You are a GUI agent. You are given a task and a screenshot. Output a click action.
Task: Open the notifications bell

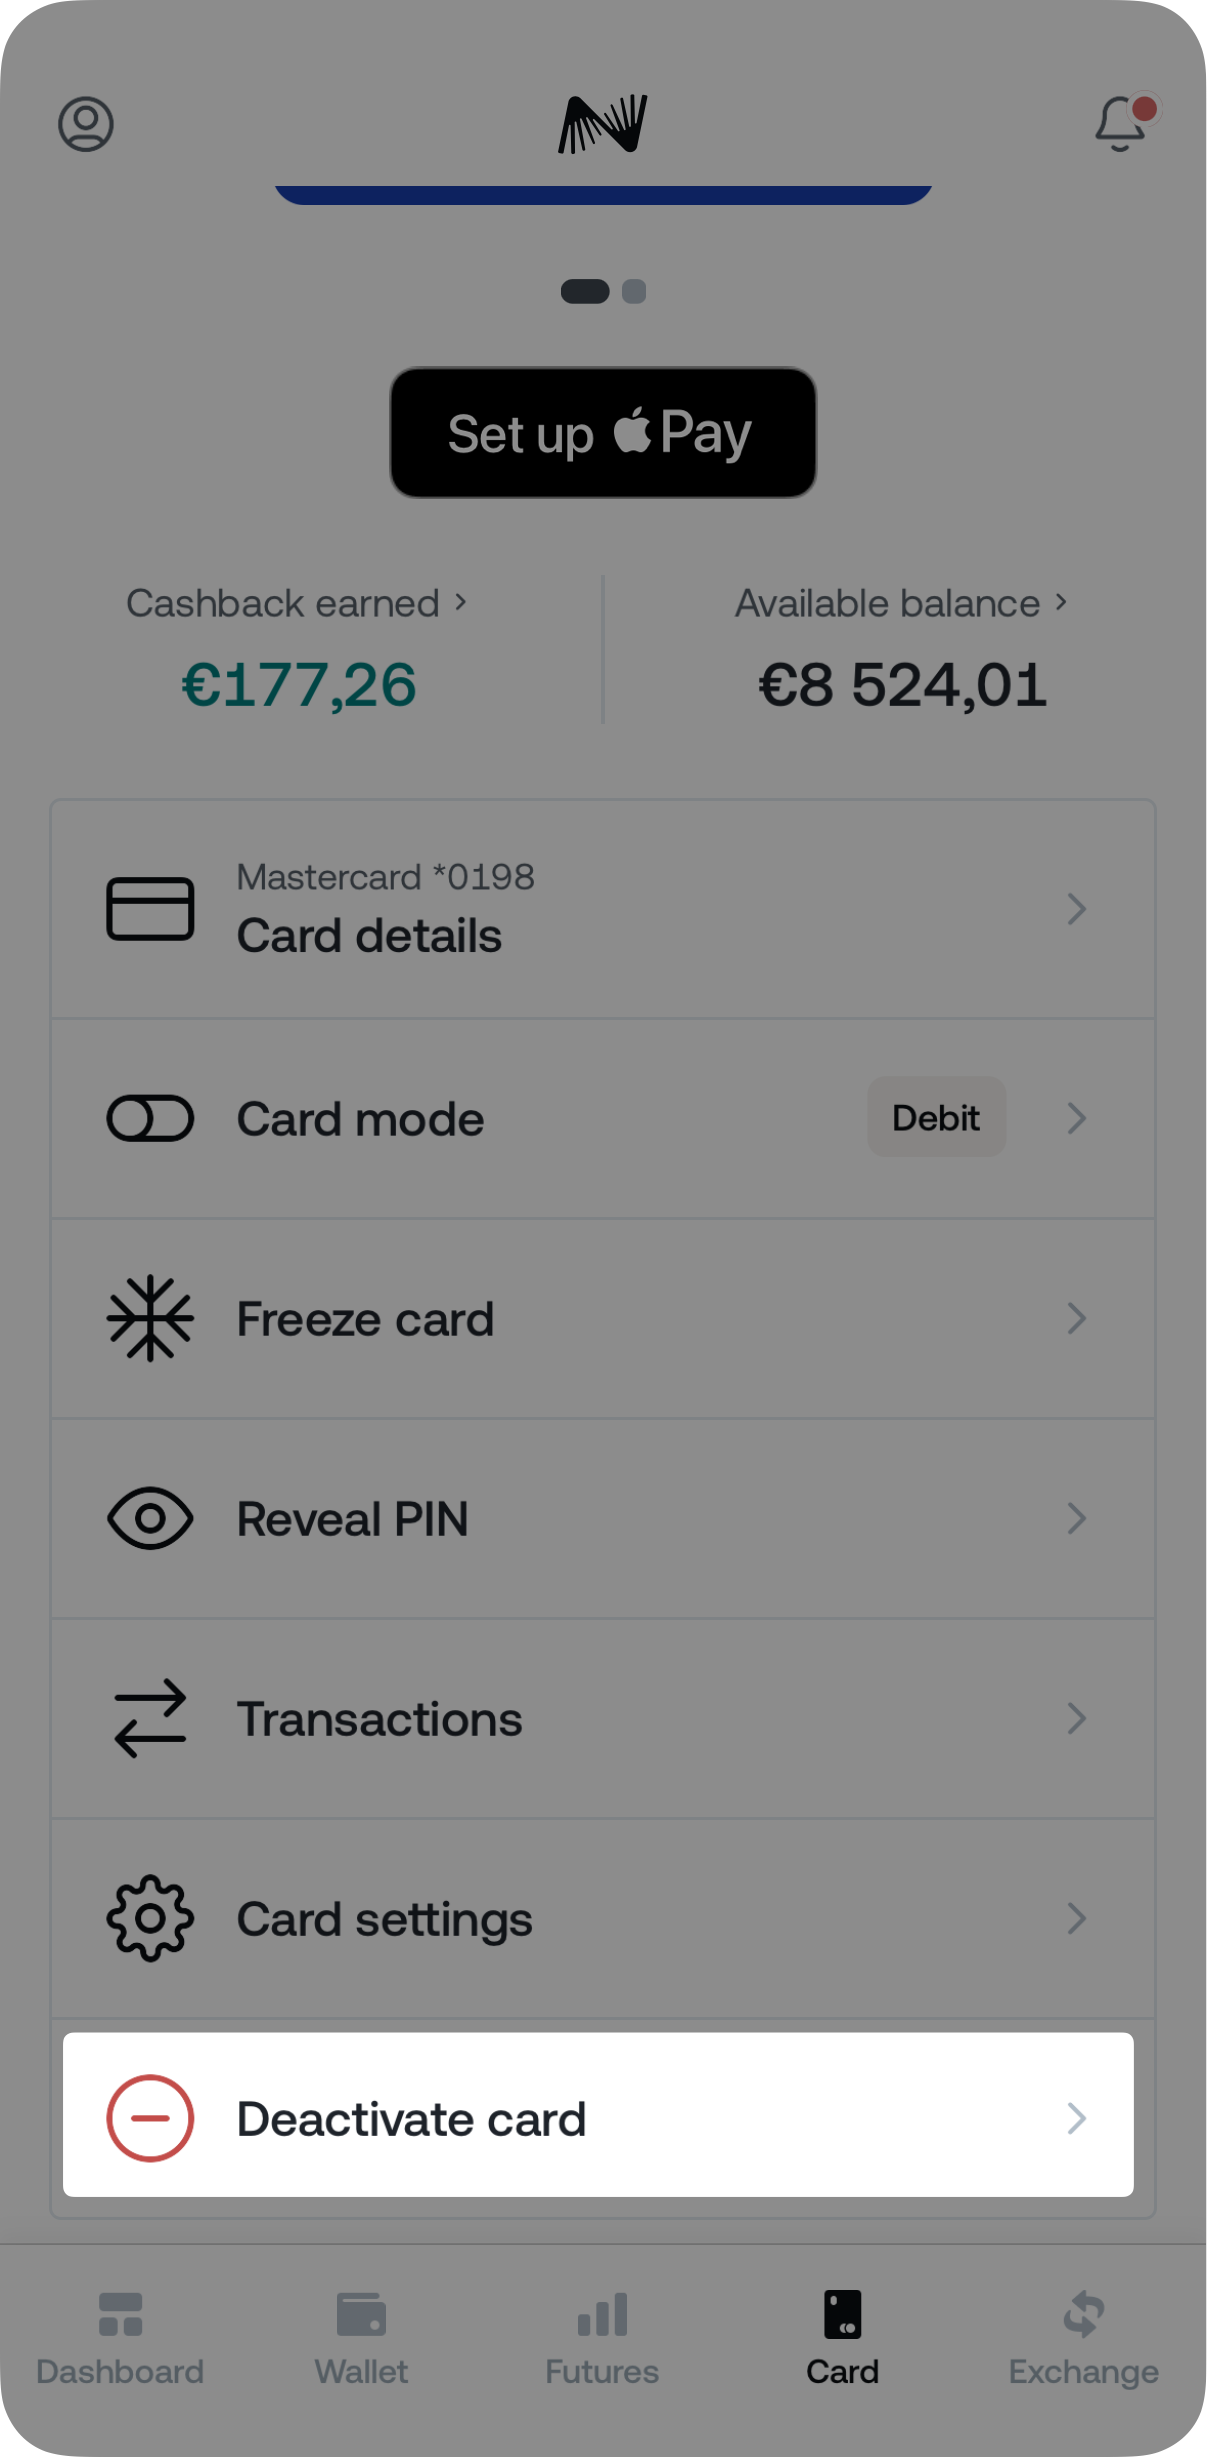tap(1122, 124)
